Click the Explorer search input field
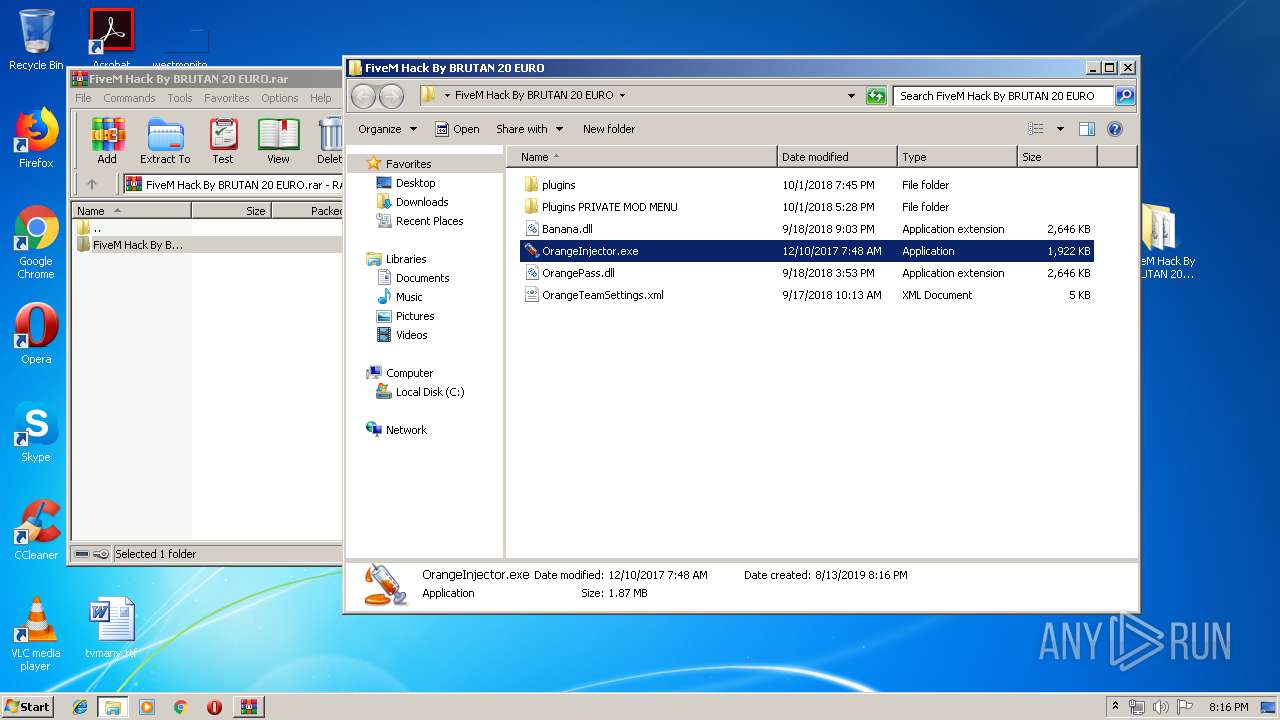 coord(1003,96)
